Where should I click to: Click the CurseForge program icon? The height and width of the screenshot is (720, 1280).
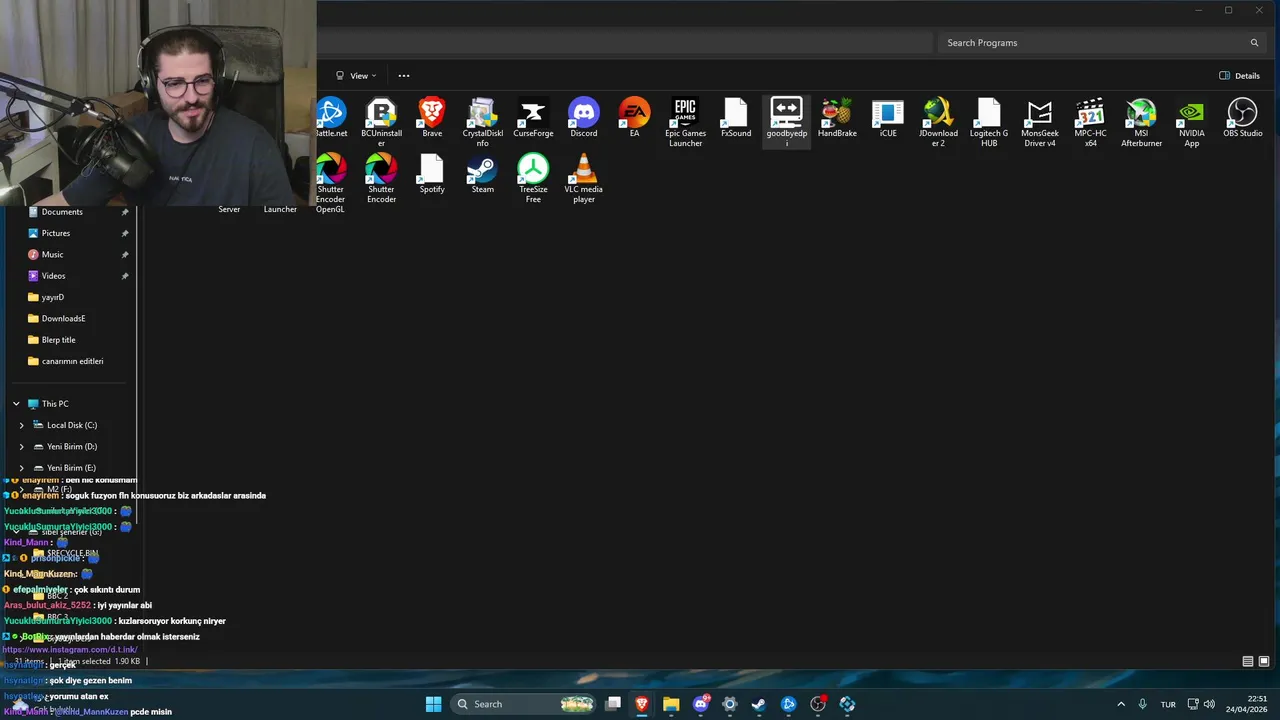[x=533, y=118]
